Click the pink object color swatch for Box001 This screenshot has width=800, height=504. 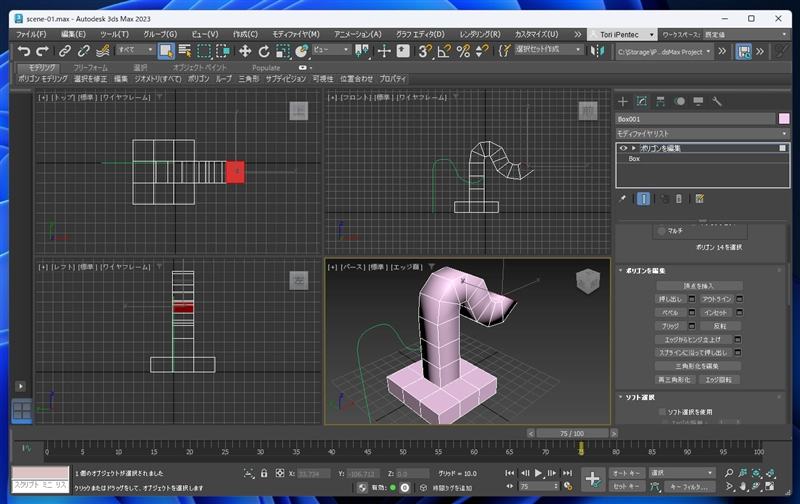tap(784, 119)
